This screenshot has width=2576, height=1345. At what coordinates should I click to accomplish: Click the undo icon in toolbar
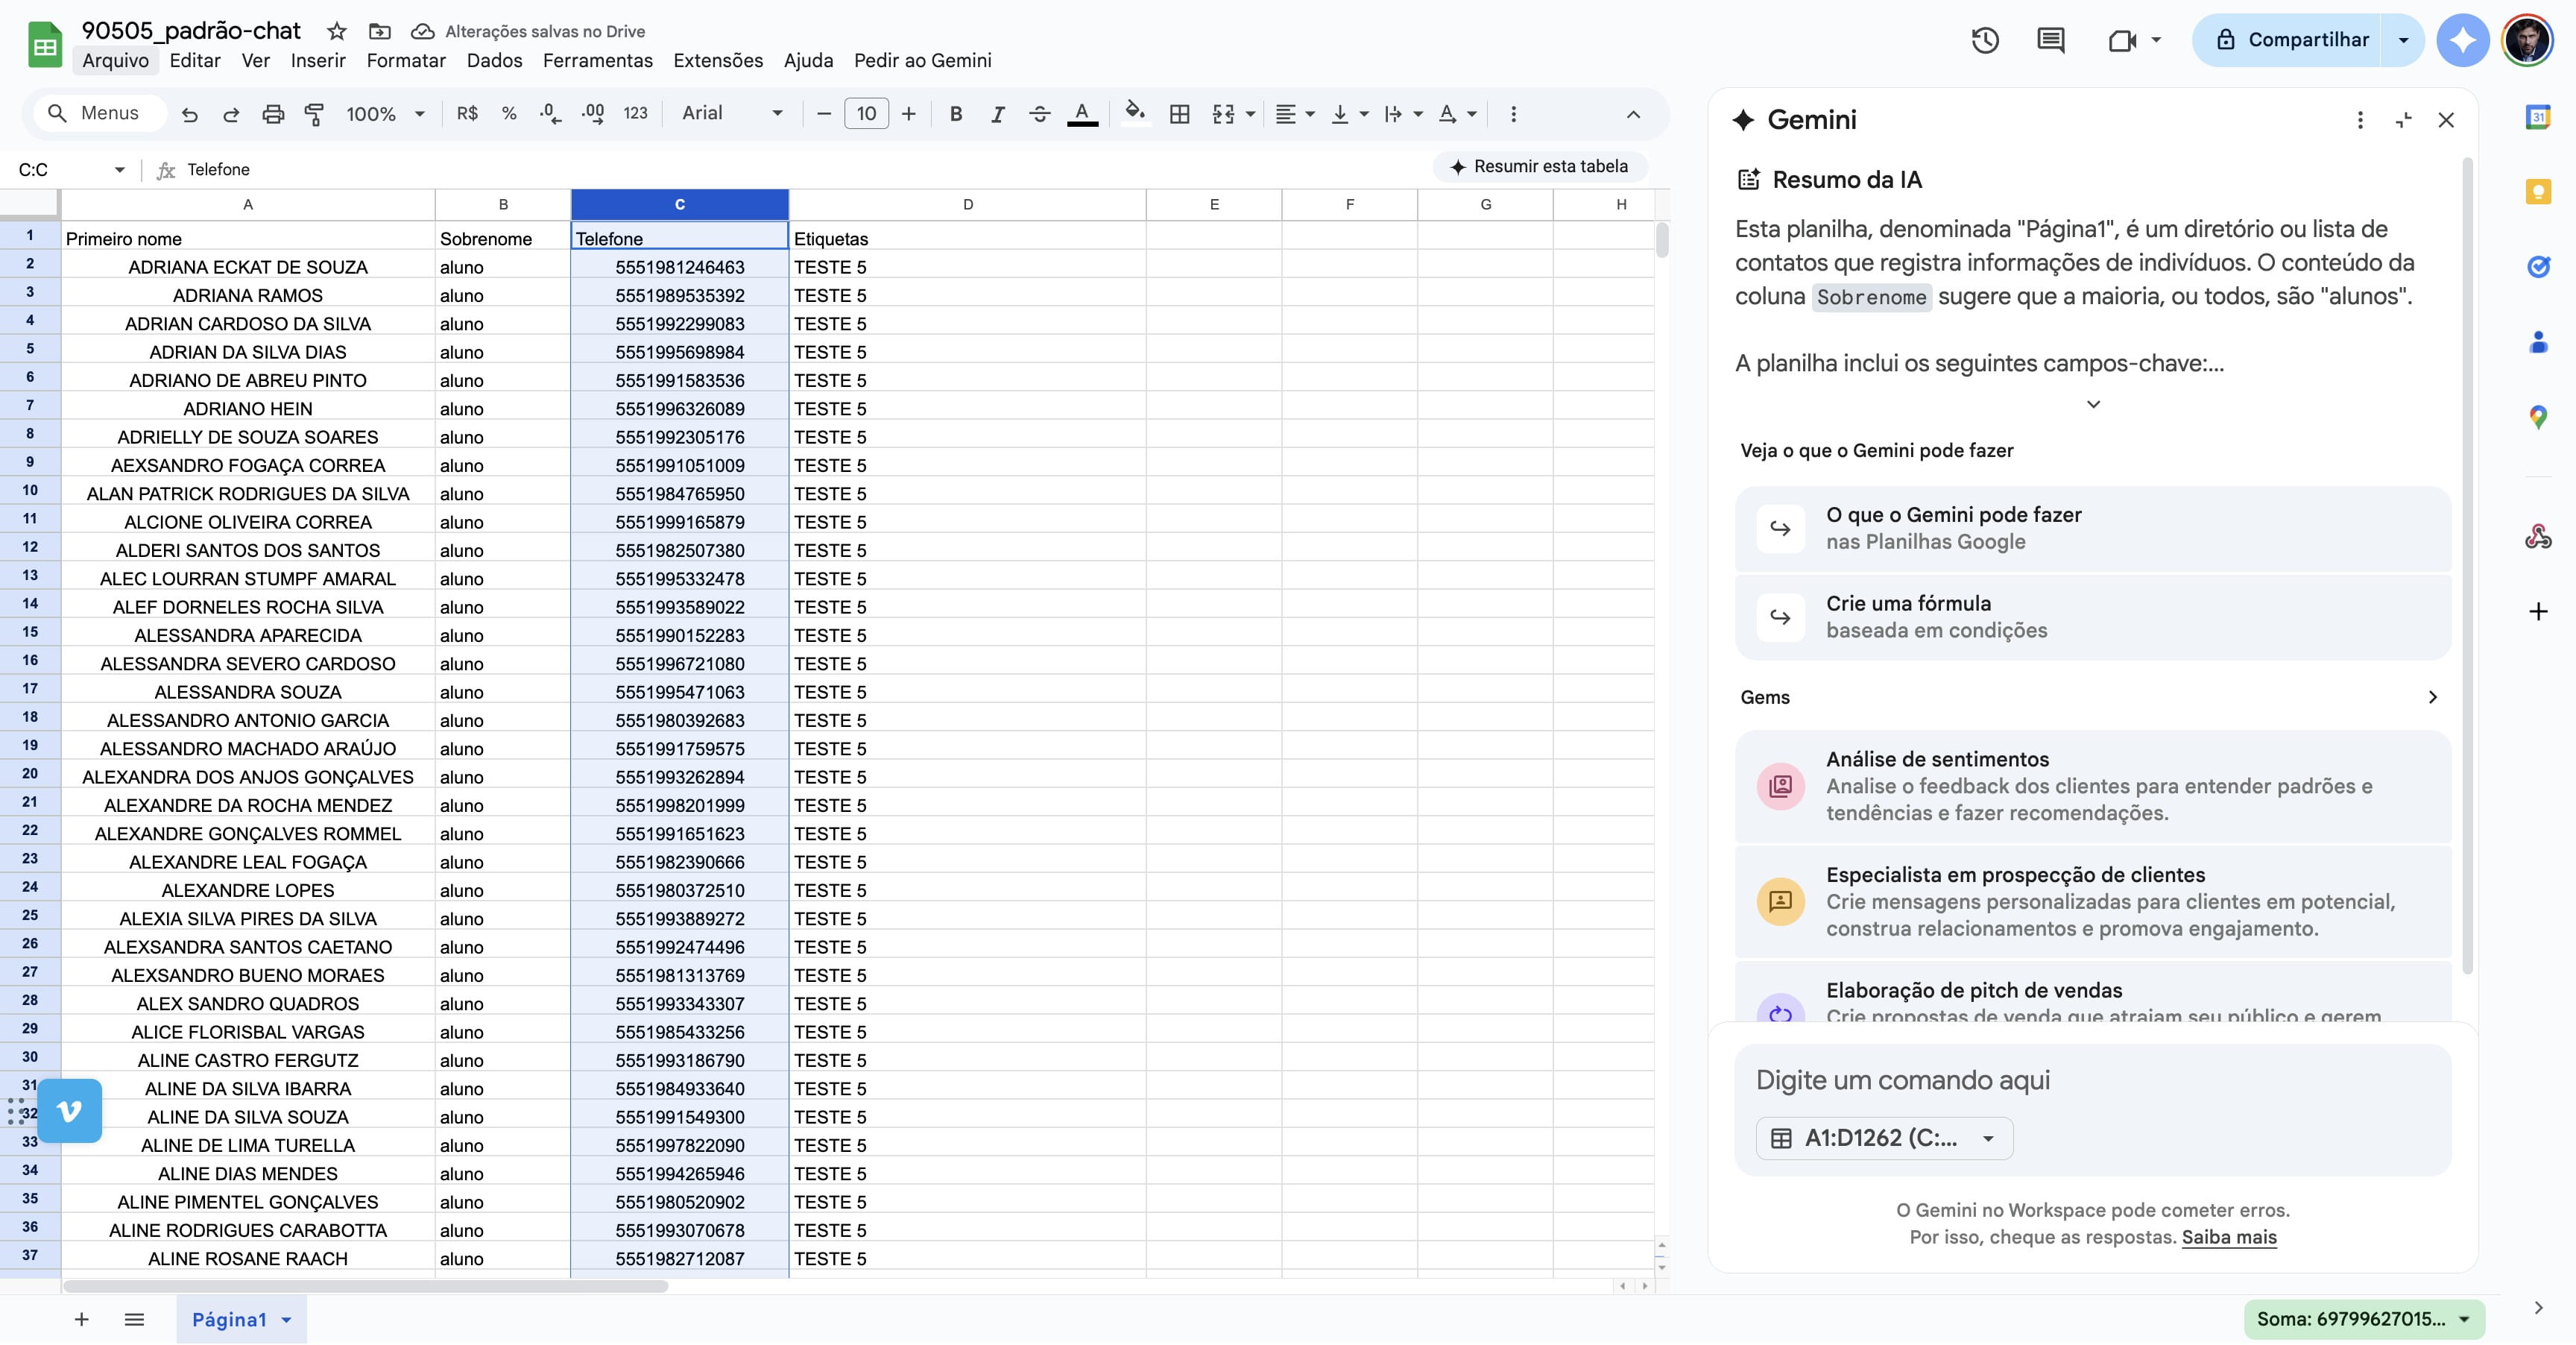point(189,114)
